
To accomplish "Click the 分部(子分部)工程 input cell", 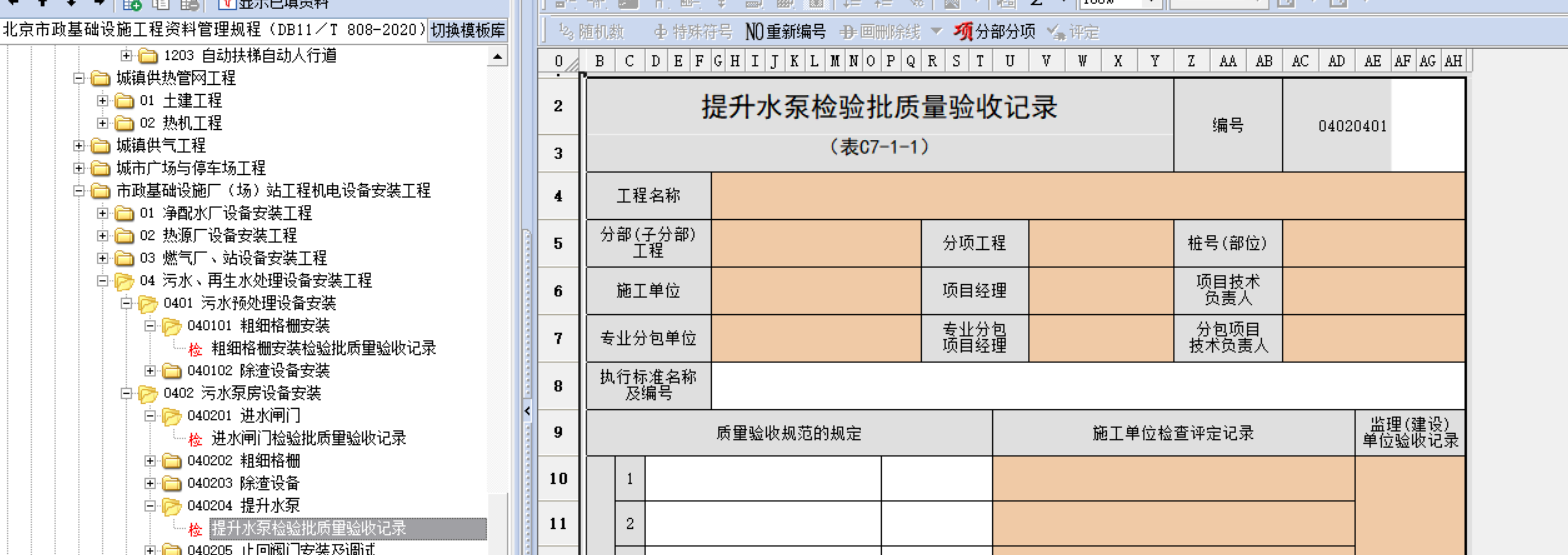I will tap(816, 243).
